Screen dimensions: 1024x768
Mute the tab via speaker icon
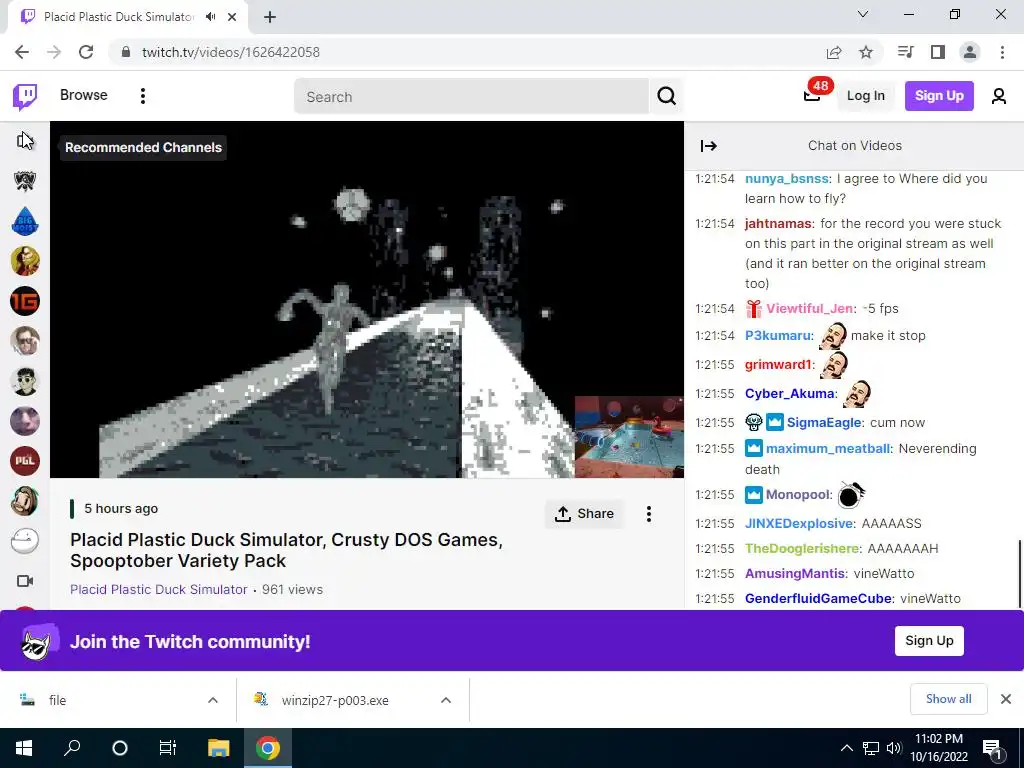(x=210, y=17)
